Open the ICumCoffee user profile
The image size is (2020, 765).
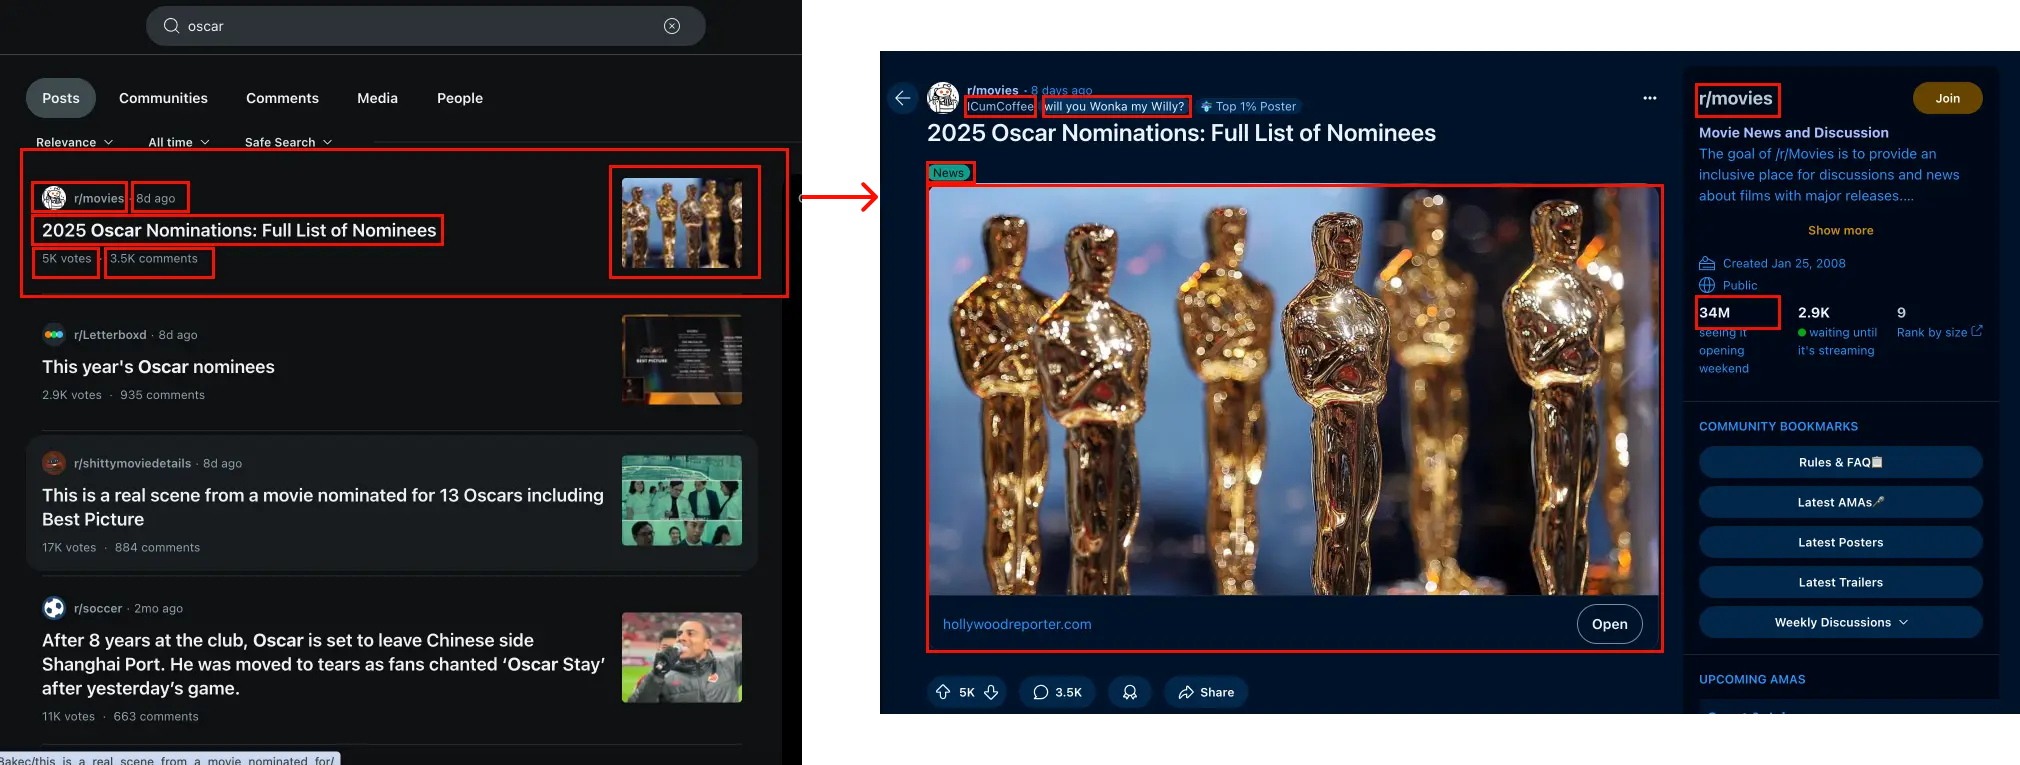pos(1000,106)
